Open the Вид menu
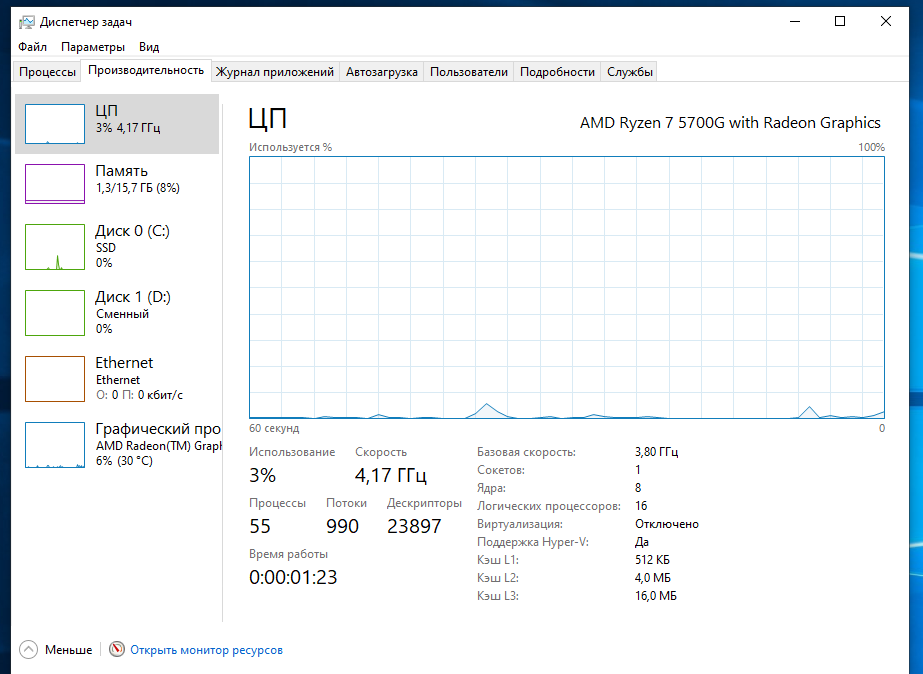923x674 pixels. pos(149,47)
